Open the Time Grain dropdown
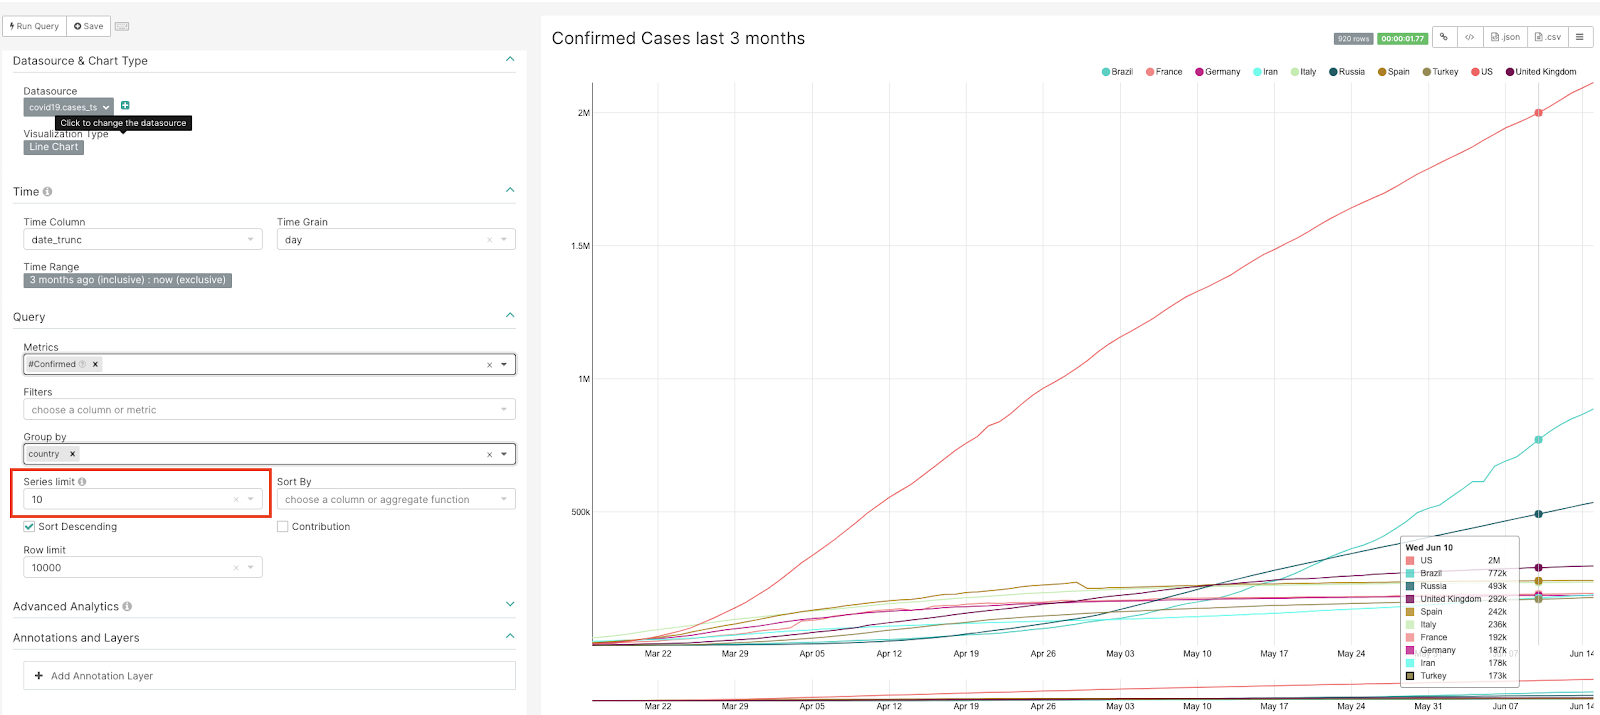 pyautogui.click(x=395, y=240)
